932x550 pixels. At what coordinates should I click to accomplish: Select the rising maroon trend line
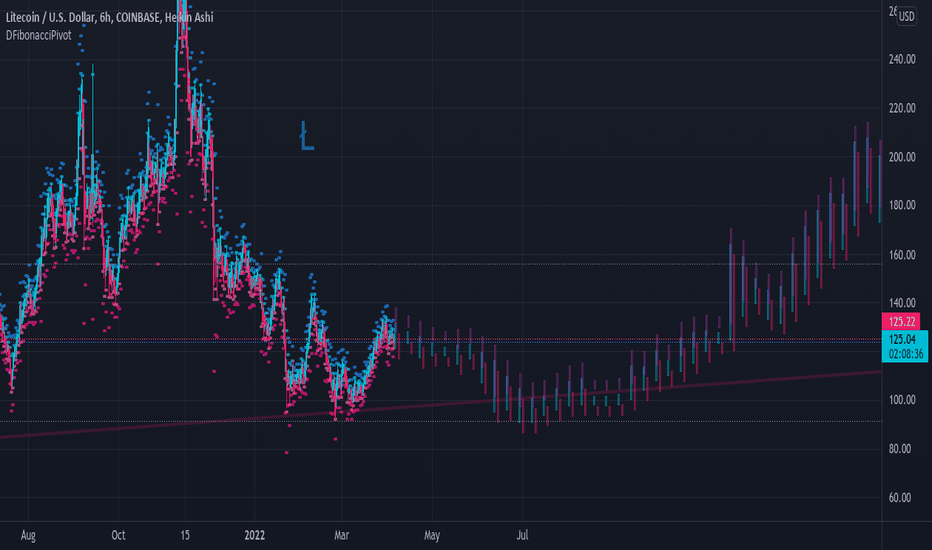(x=440, y=404)
